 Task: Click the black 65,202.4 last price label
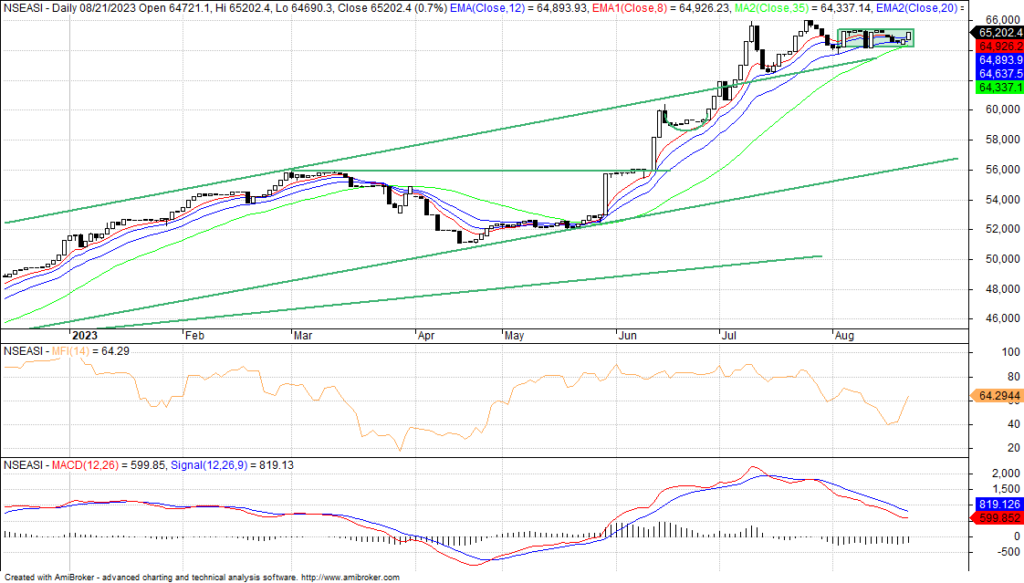(993, 32)
